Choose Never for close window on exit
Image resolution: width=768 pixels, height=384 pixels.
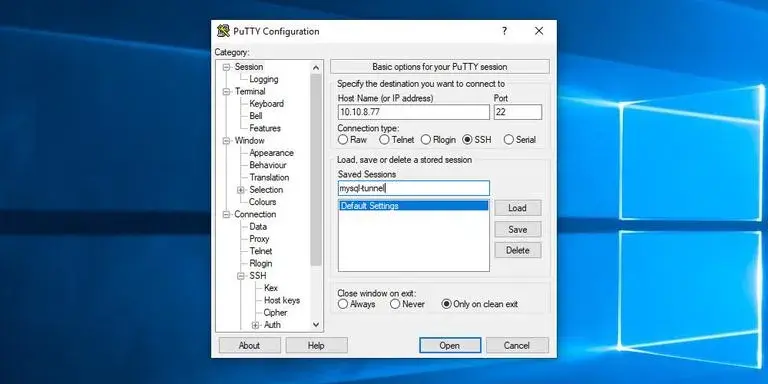pos(395,304)
